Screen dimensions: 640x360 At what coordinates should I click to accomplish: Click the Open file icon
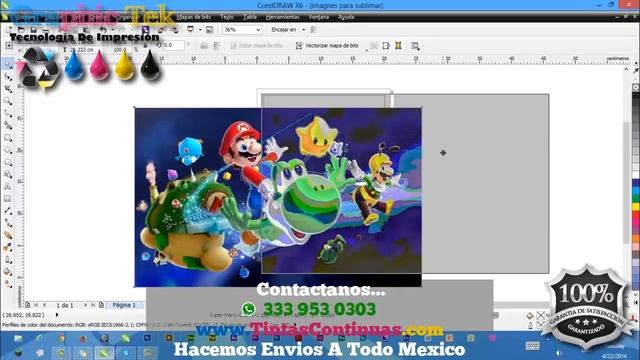[x=21, y=30]
